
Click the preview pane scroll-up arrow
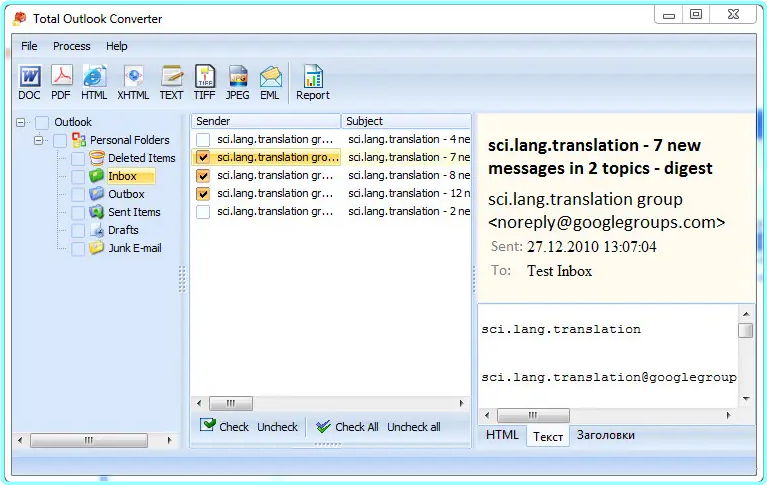[x=746, y=314]
